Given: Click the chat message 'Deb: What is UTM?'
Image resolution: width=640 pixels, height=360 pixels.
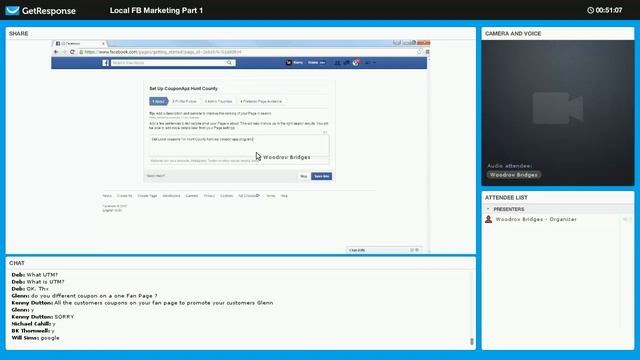Looking at the screenshot, I should click(38, 282).
